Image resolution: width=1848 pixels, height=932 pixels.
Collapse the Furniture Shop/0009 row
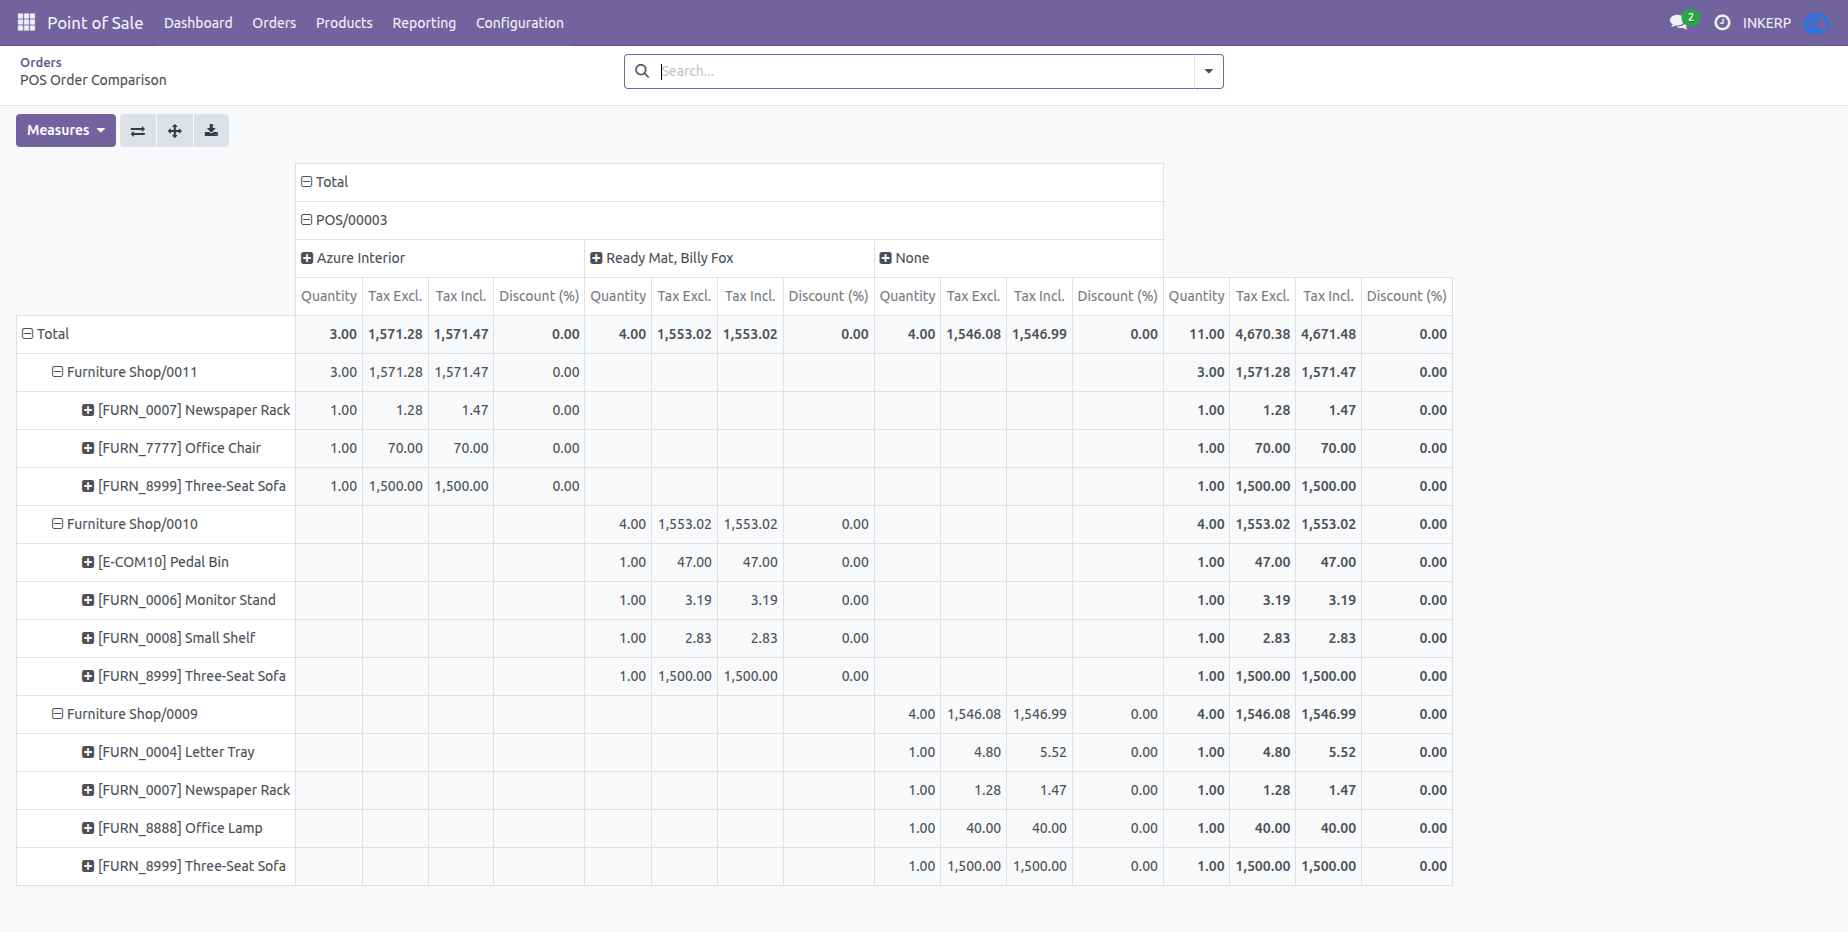pyautogui.click(x=156, y=714)
